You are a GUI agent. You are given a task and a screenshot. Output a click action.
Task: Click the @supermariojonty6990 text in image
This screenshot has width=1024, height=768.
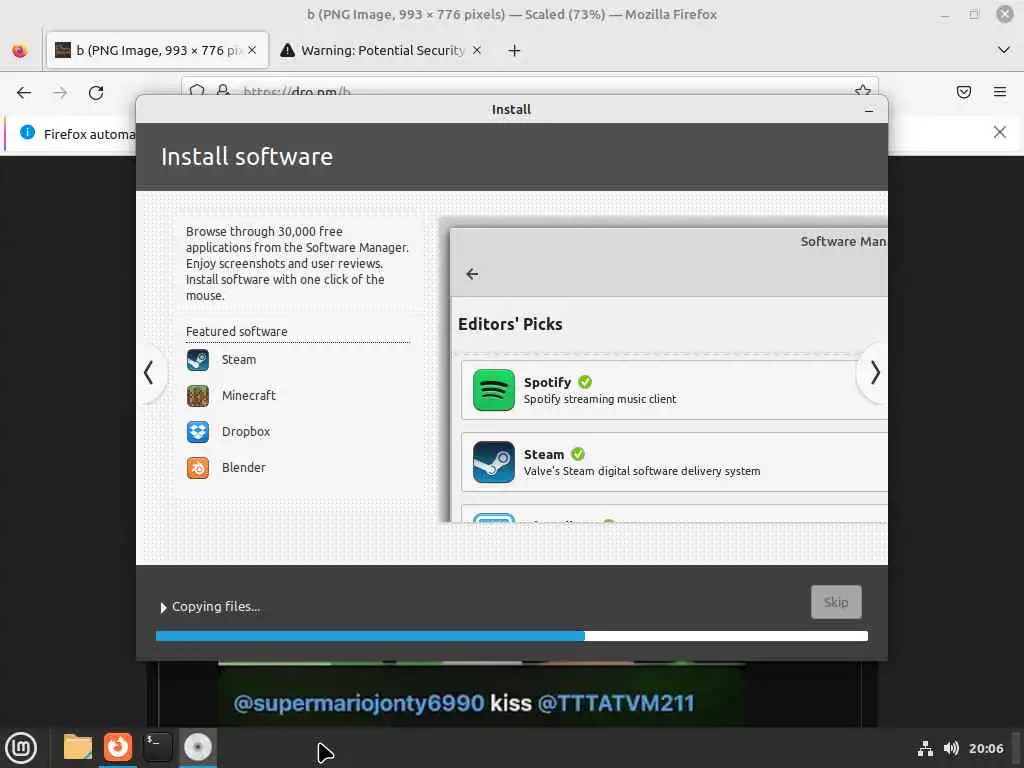359,703
